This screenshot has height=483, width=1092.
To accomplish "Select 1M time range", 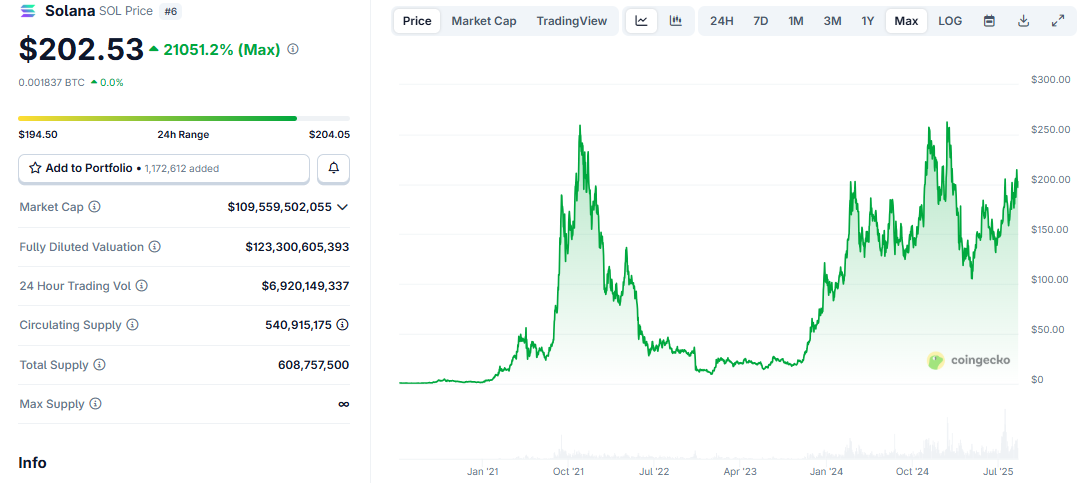I will point(796,21).
